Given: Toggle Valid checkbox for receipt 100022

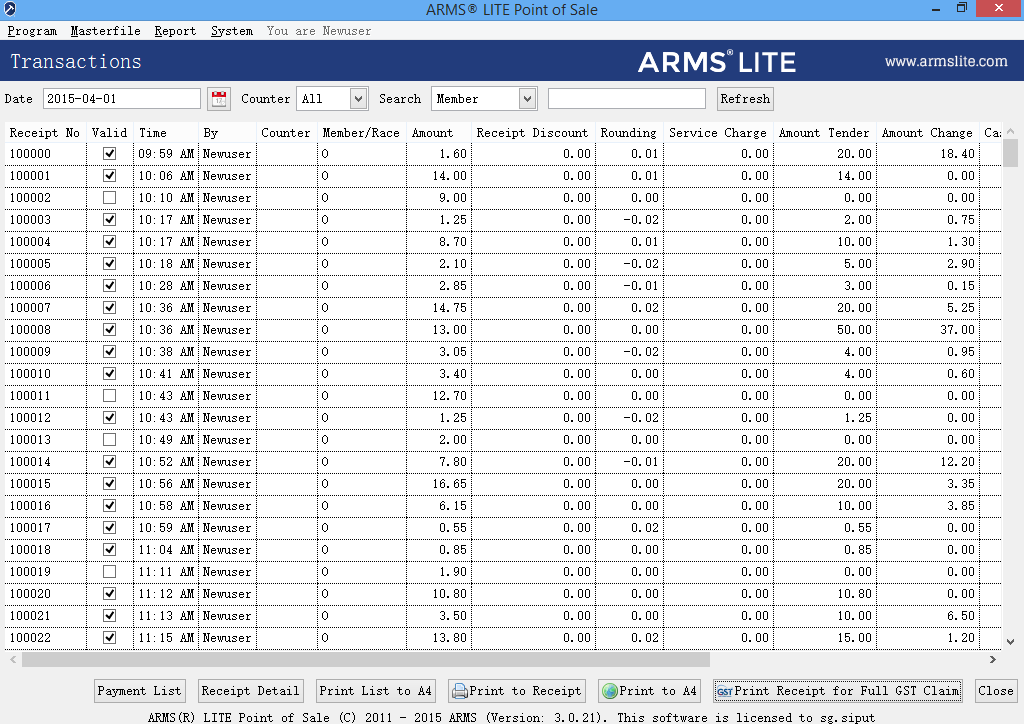Looking at the screenshot, I should (109, 637).
